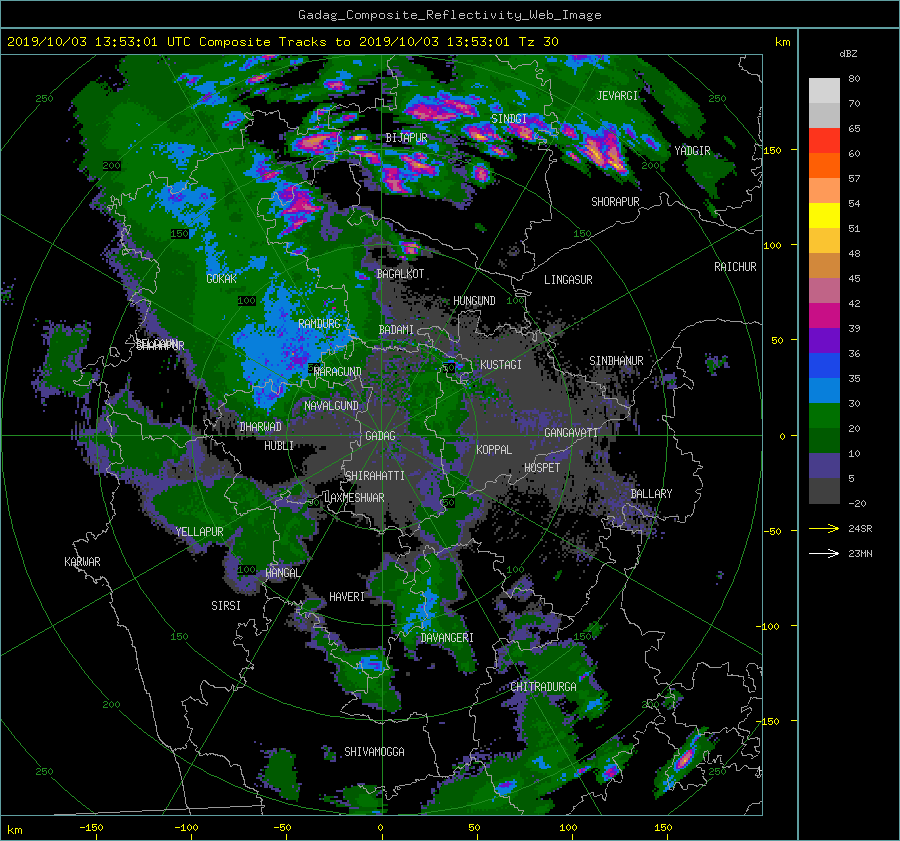Click the DHARWAD city label

pos(261,427)
